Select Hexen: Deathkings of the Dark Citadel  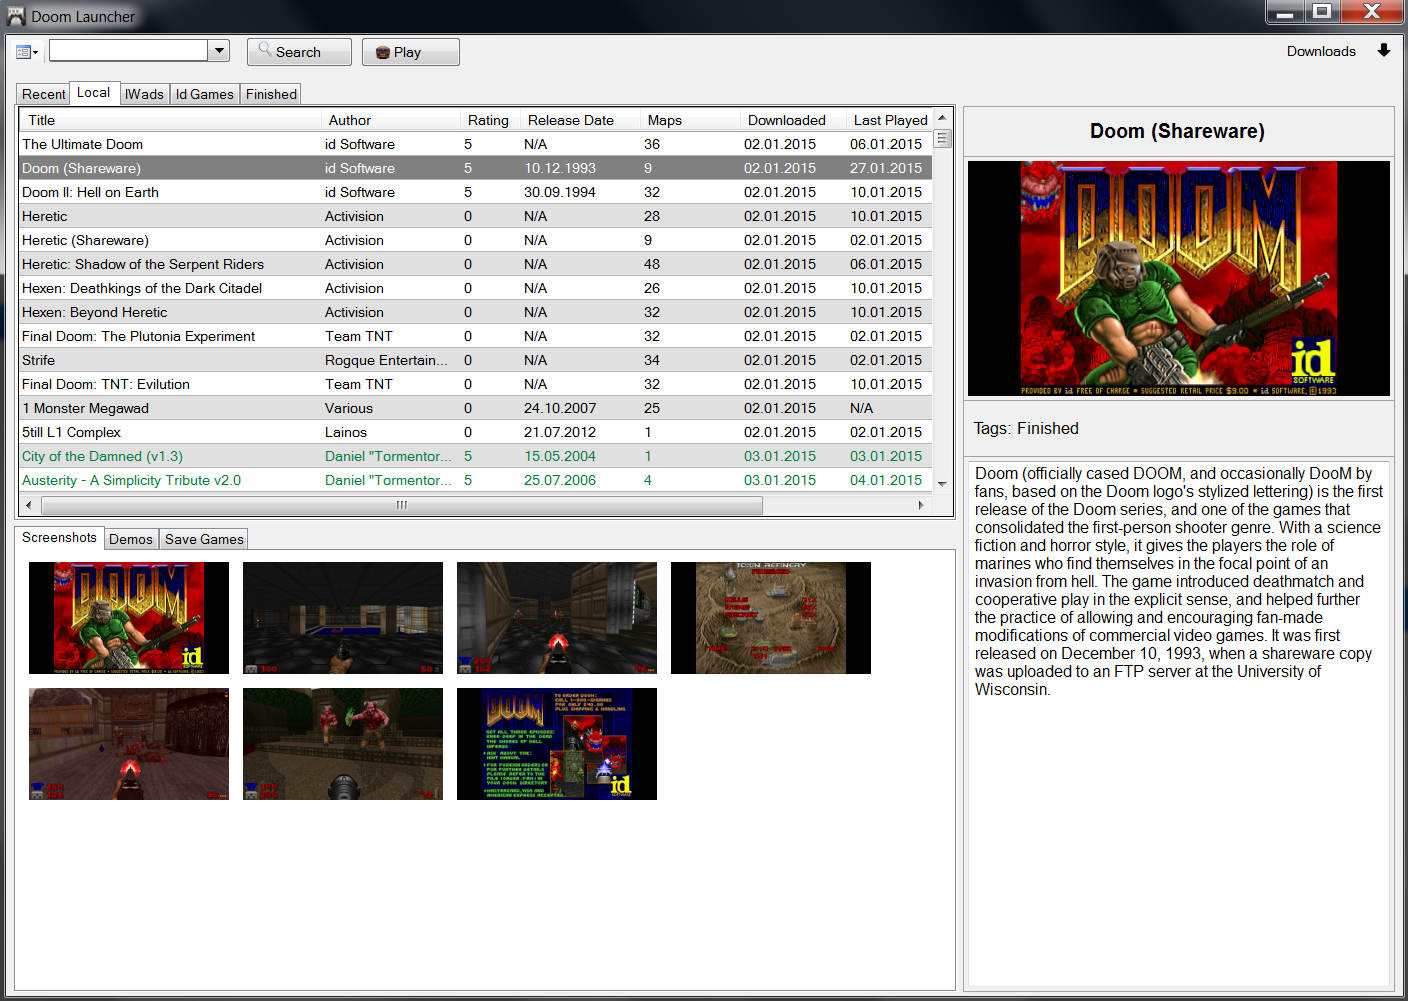point(476,288)
